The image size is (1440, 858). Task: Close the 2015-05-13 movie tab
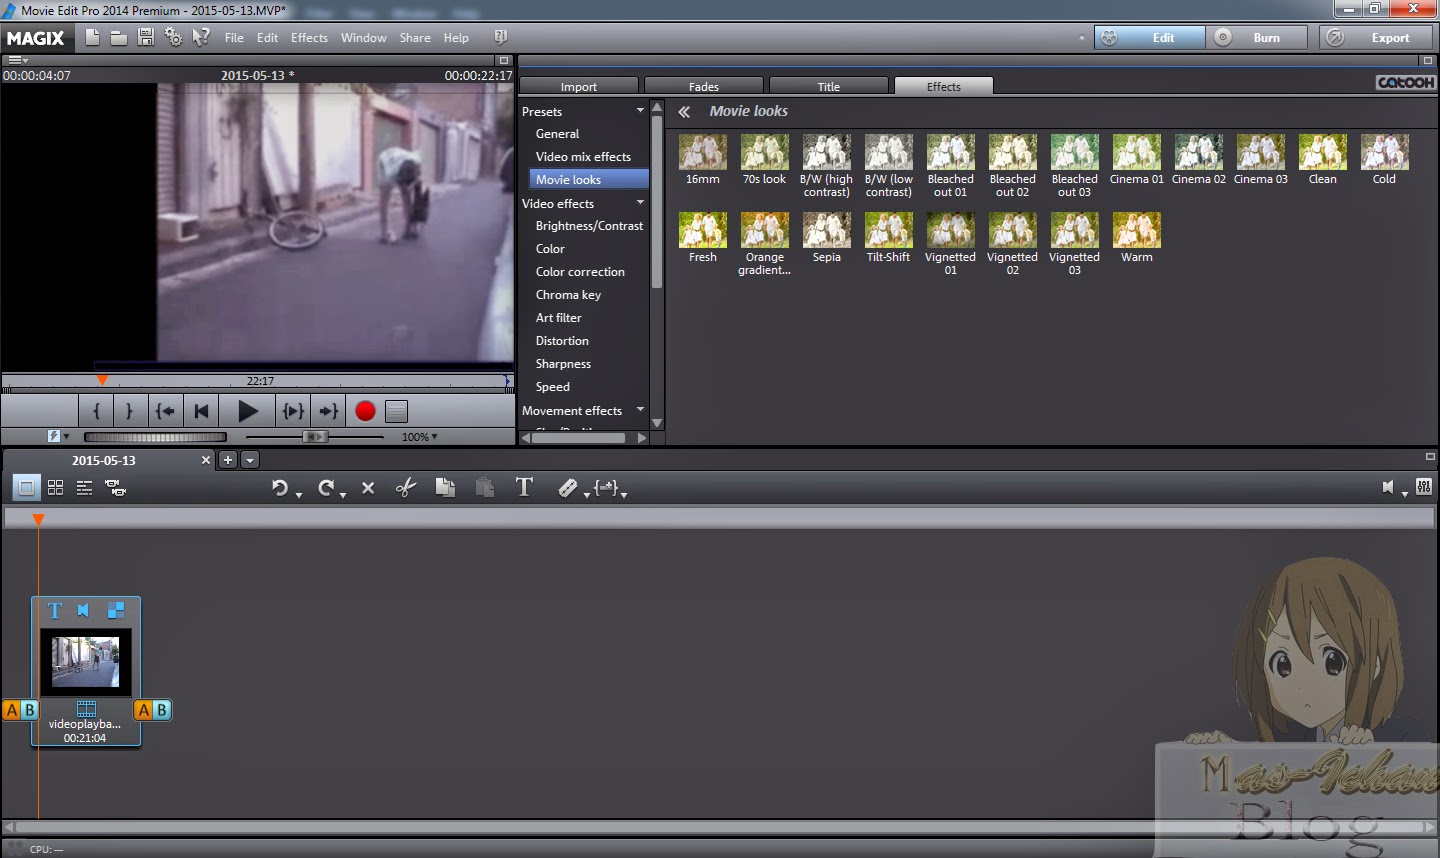click(206, 460)
